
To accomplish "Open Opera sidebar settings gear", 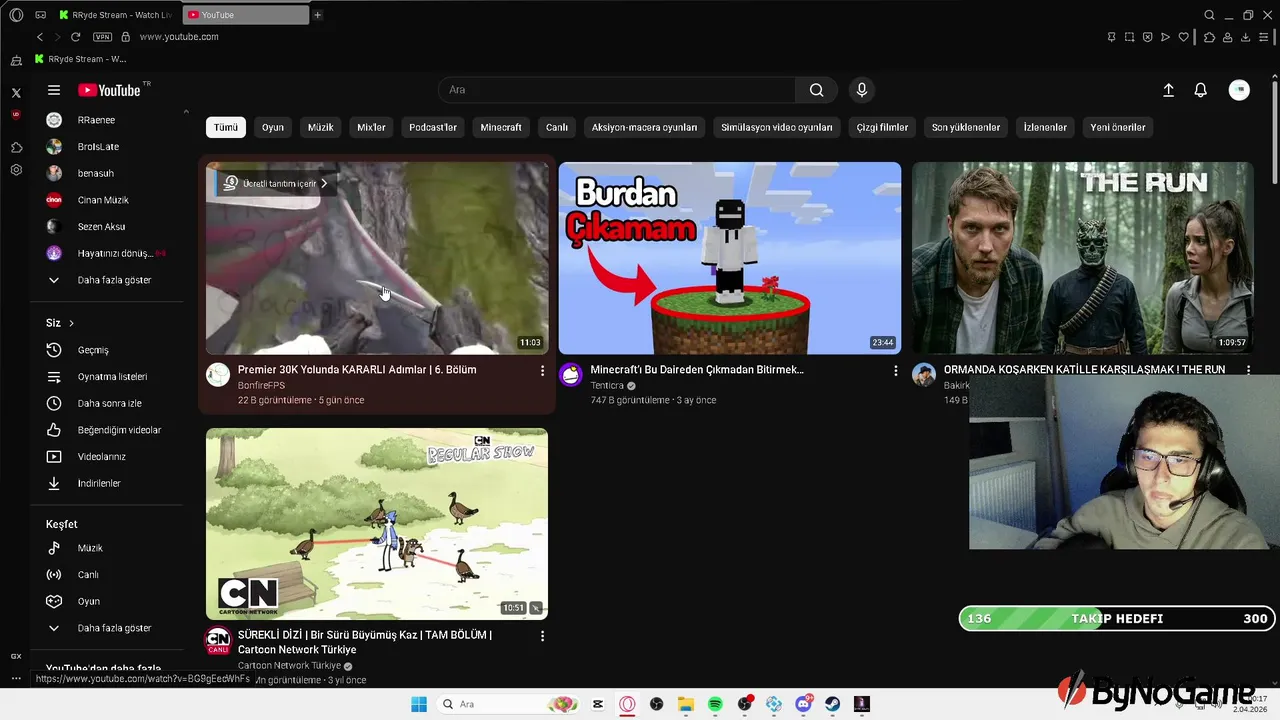I will point(16,170).
